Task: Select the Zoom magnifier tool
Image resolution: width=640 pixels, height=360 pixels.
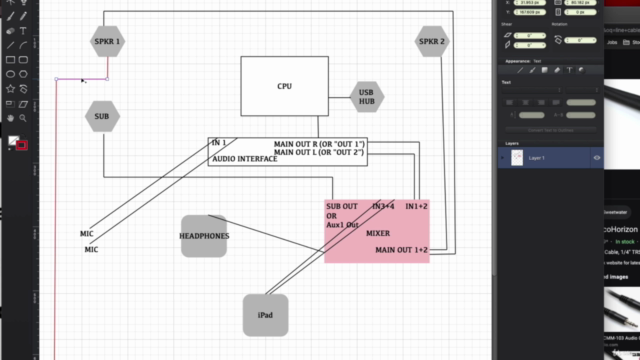Action: (x=23, y=118)
